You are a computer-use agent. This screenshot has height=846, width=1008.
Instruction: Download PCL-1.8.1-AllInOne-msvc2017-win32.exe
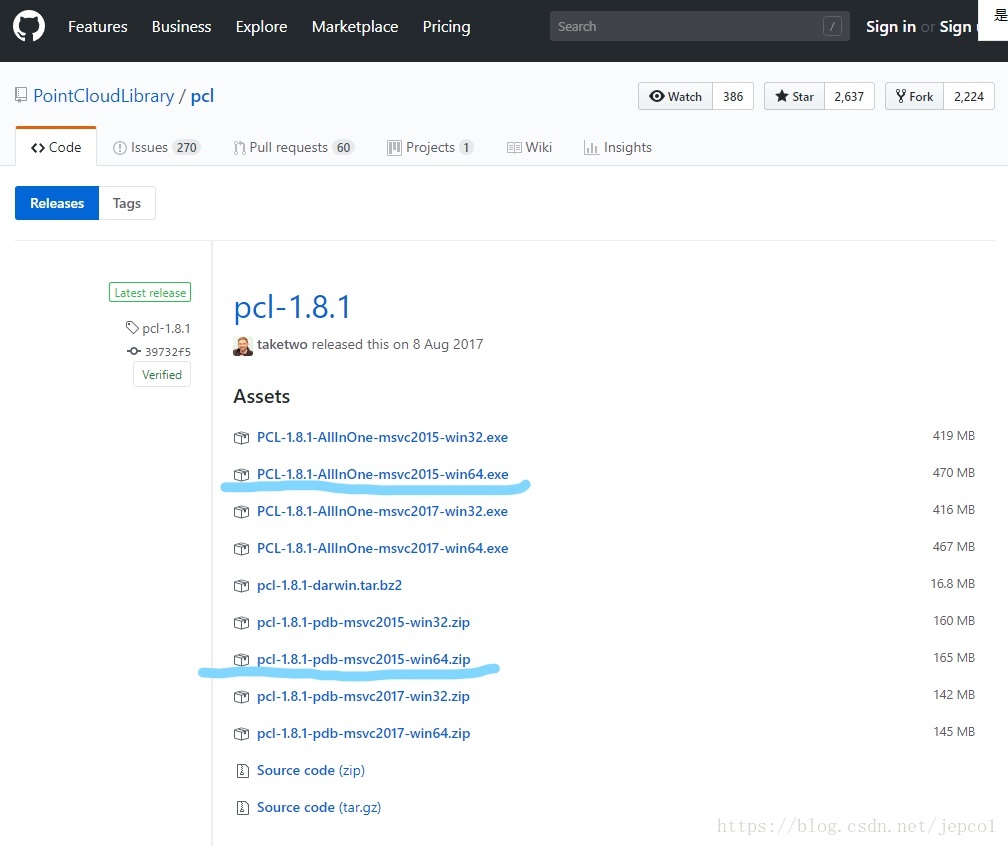click(382, 512)
